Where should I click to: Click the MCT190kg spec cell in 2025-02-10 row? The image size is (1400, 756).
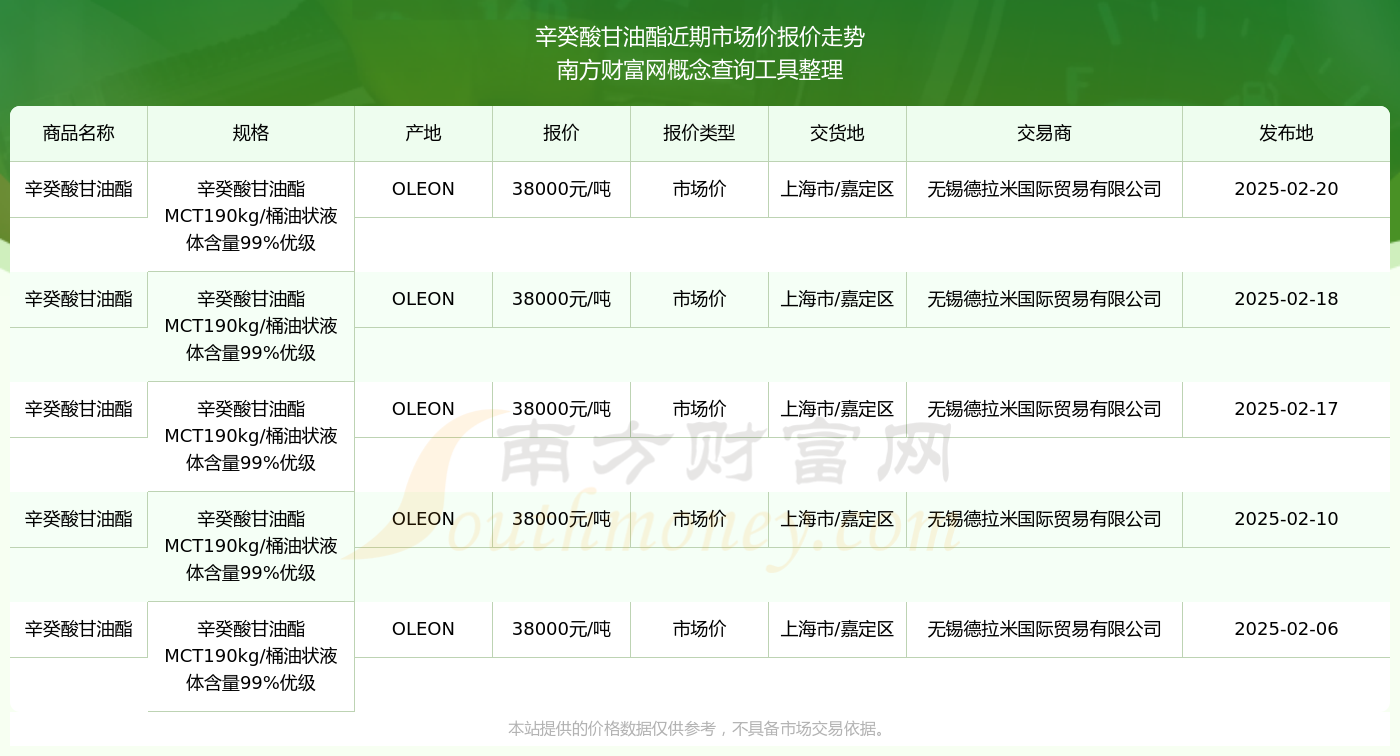coord(251,546)
